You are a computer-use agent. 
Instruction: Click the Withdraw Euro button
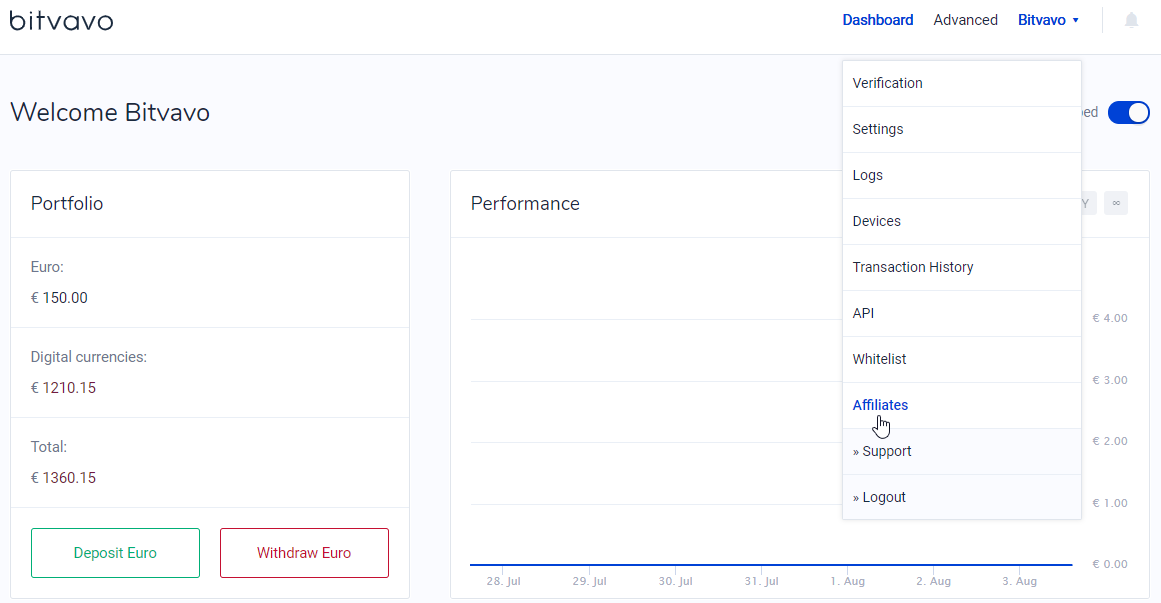tap(304, 553)
